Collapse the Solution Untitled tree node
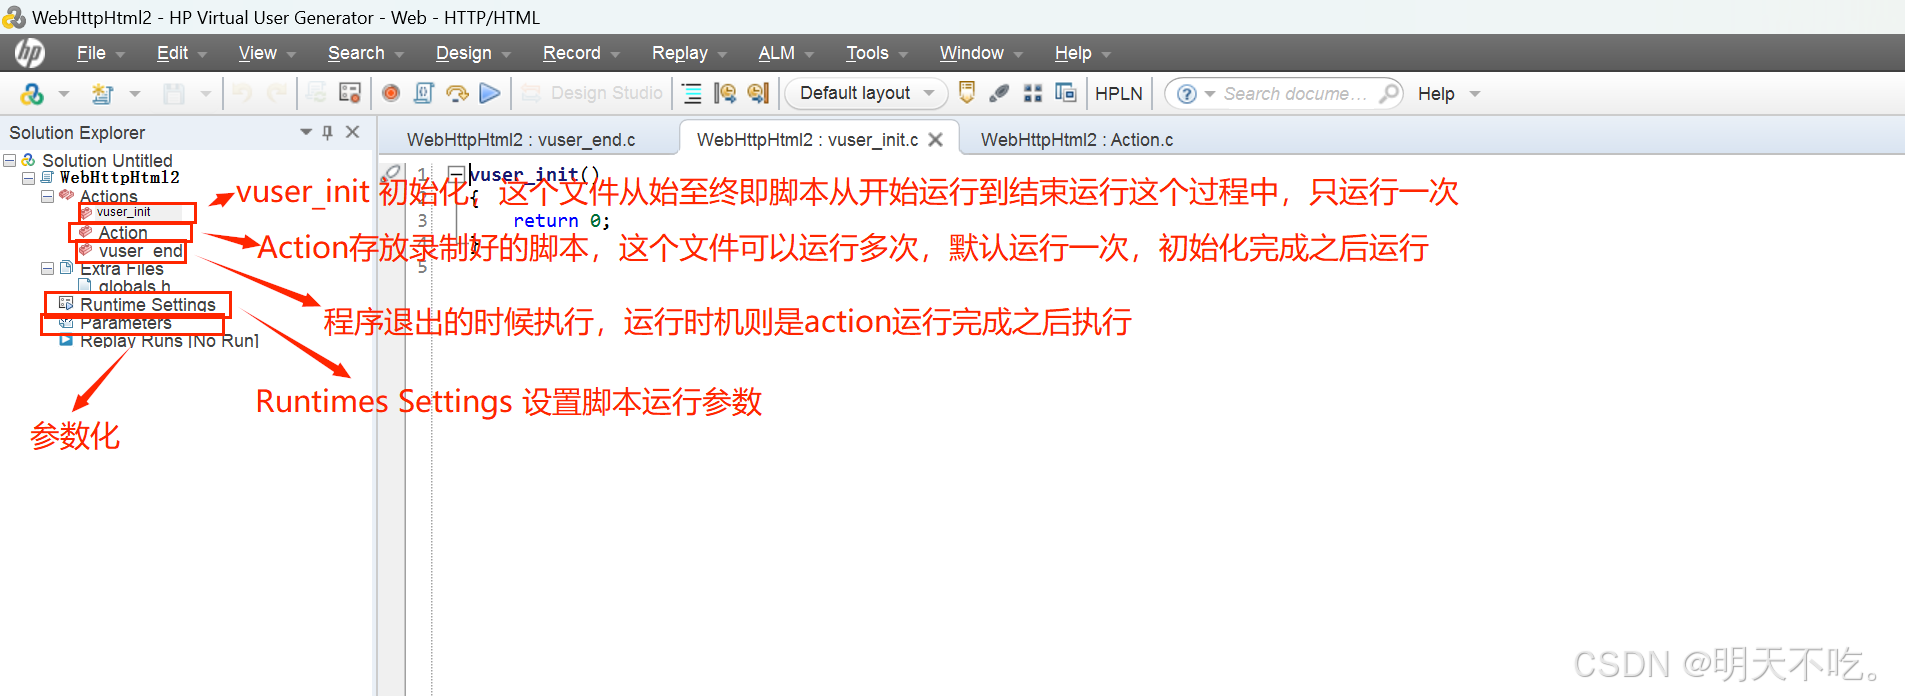The width and height of the screenshot is (1905, 696). pos(10,160)
